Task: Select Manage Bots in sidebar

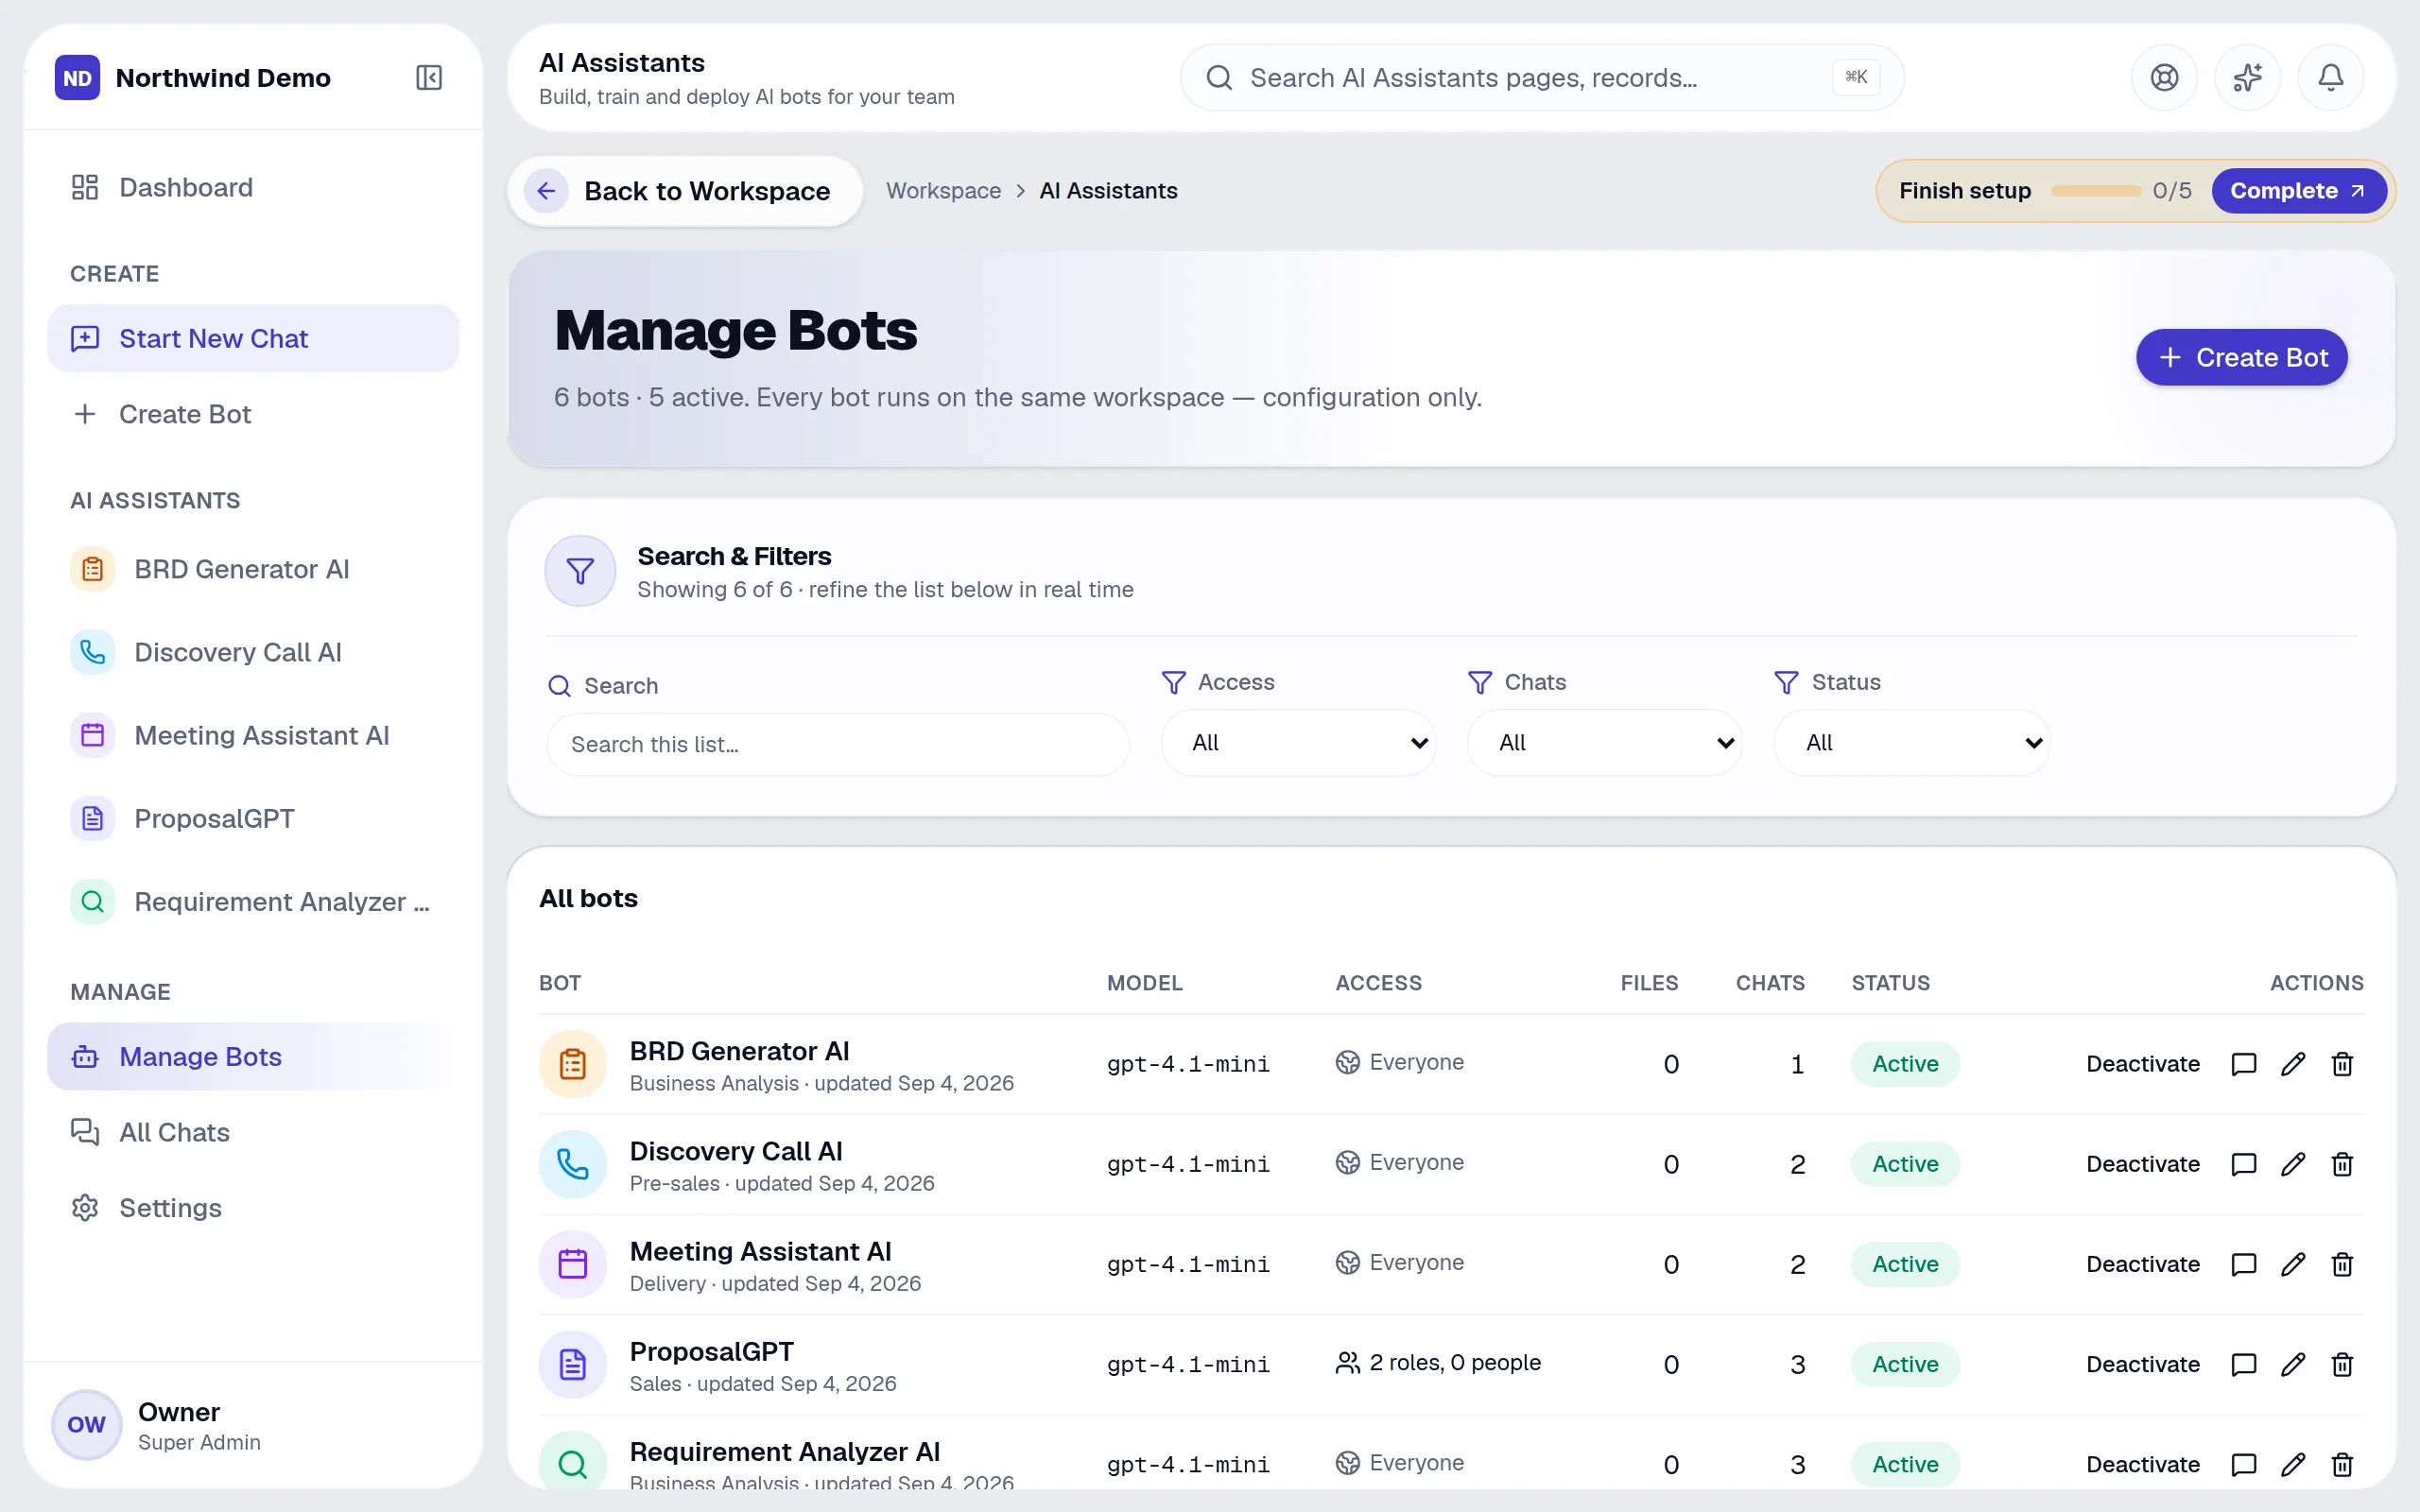Action: click(x=253, y=1057)
